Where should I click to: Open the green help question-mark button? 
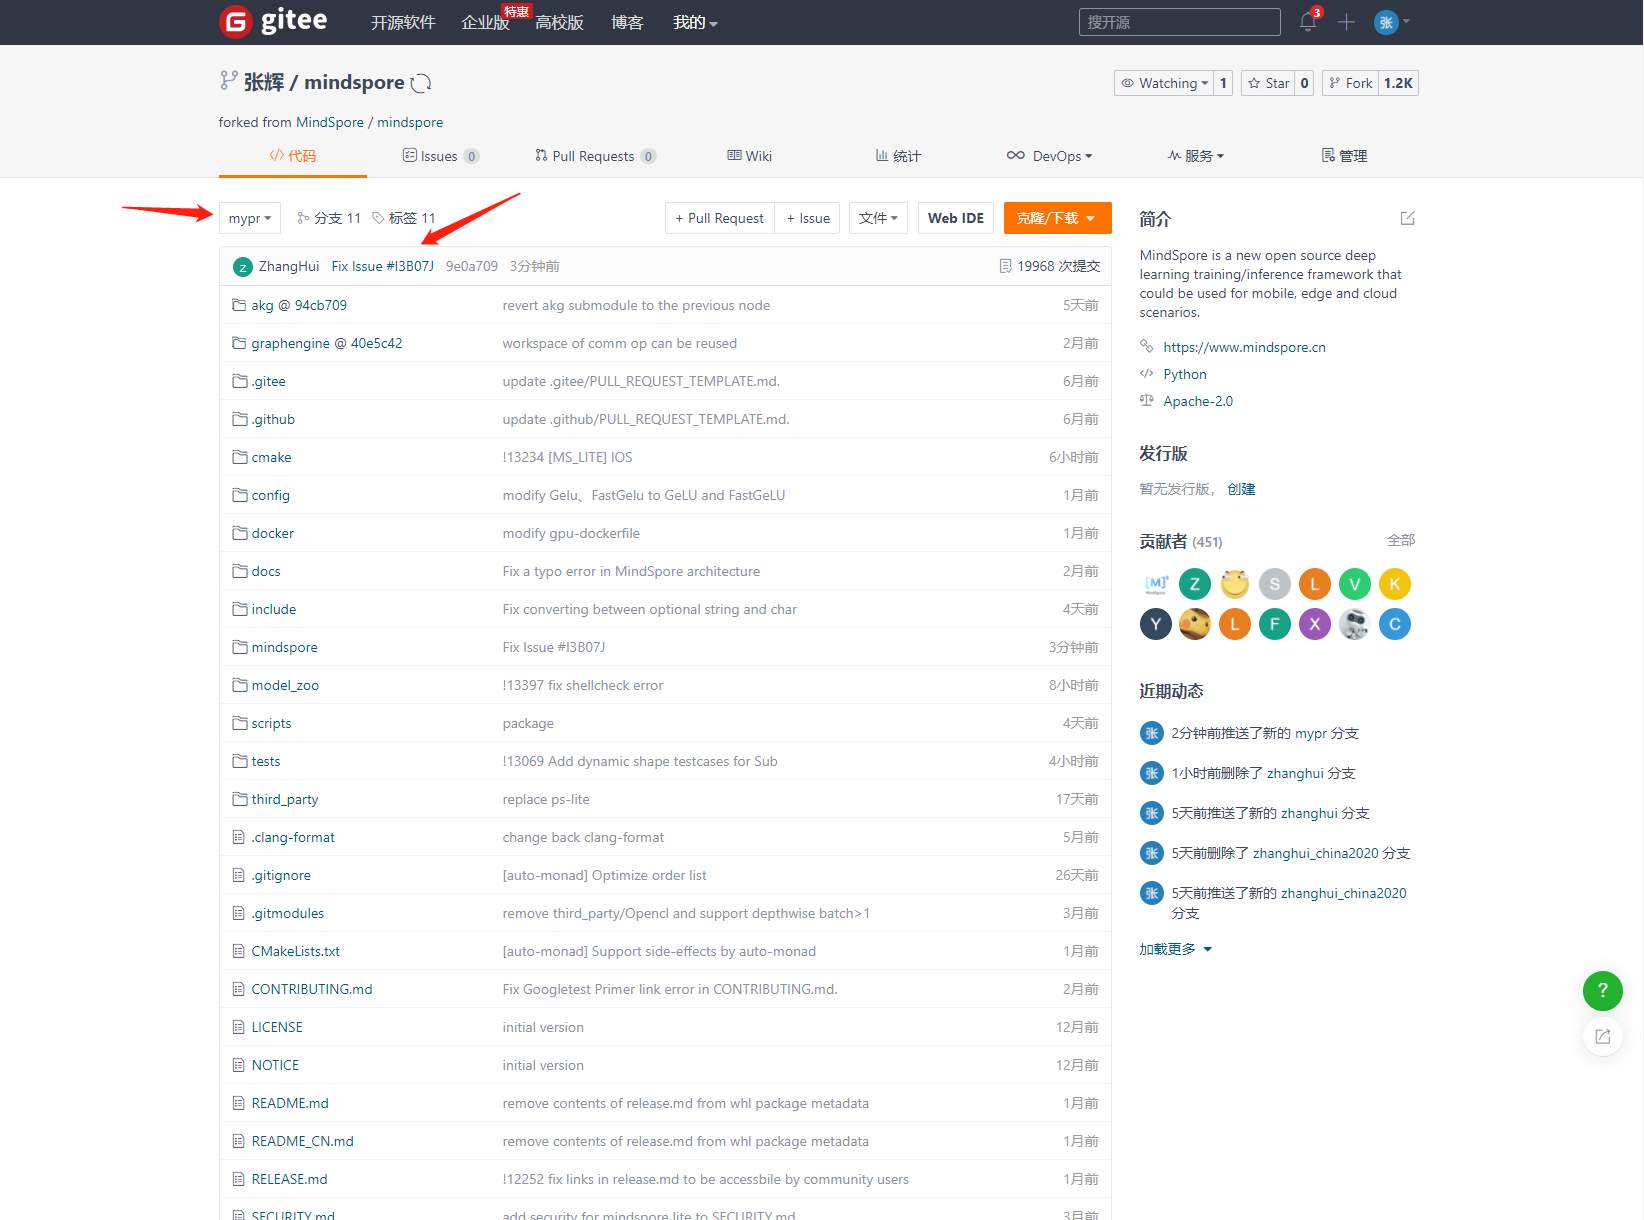1602,990
